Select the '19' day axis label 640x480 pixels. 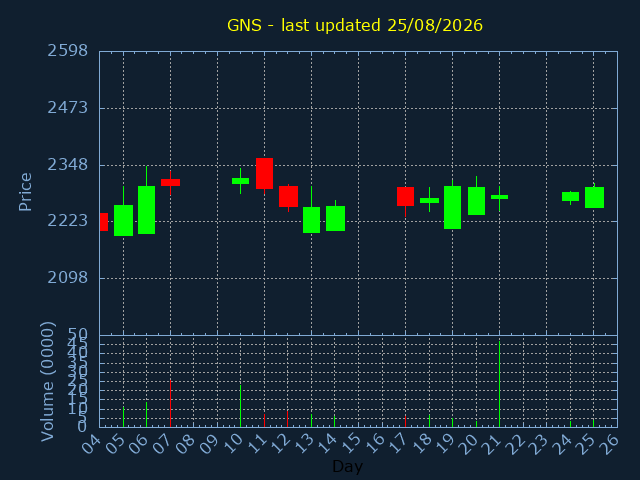(444, 444)
